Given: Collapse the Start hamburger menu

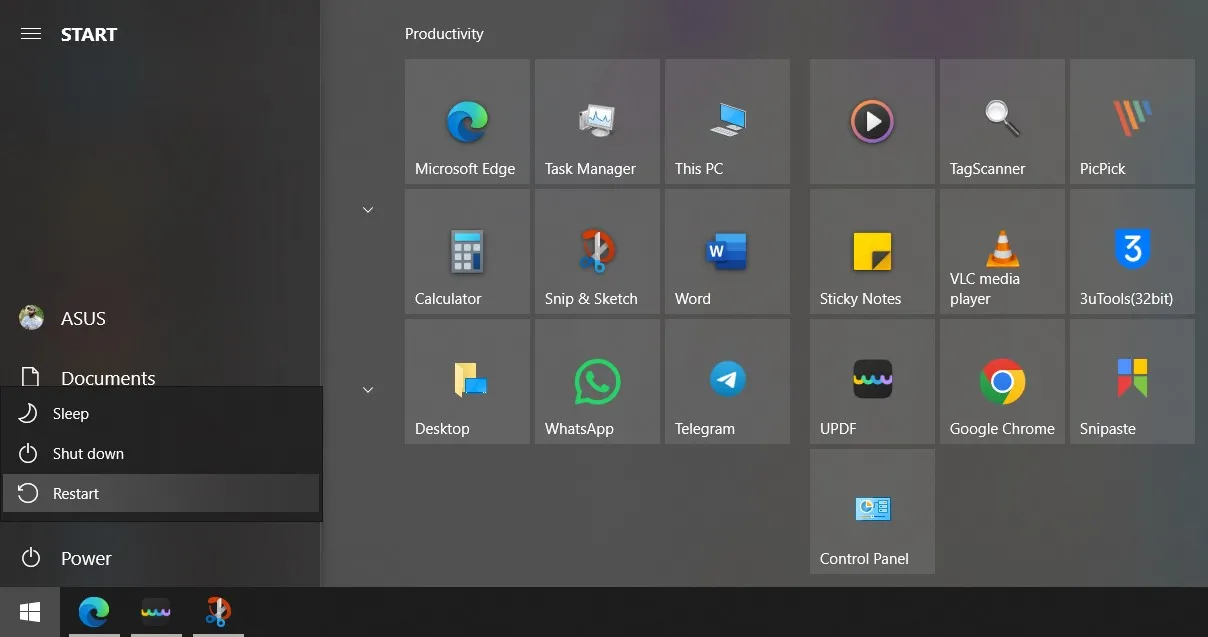Looking at the screenshot, I should 31,34.
